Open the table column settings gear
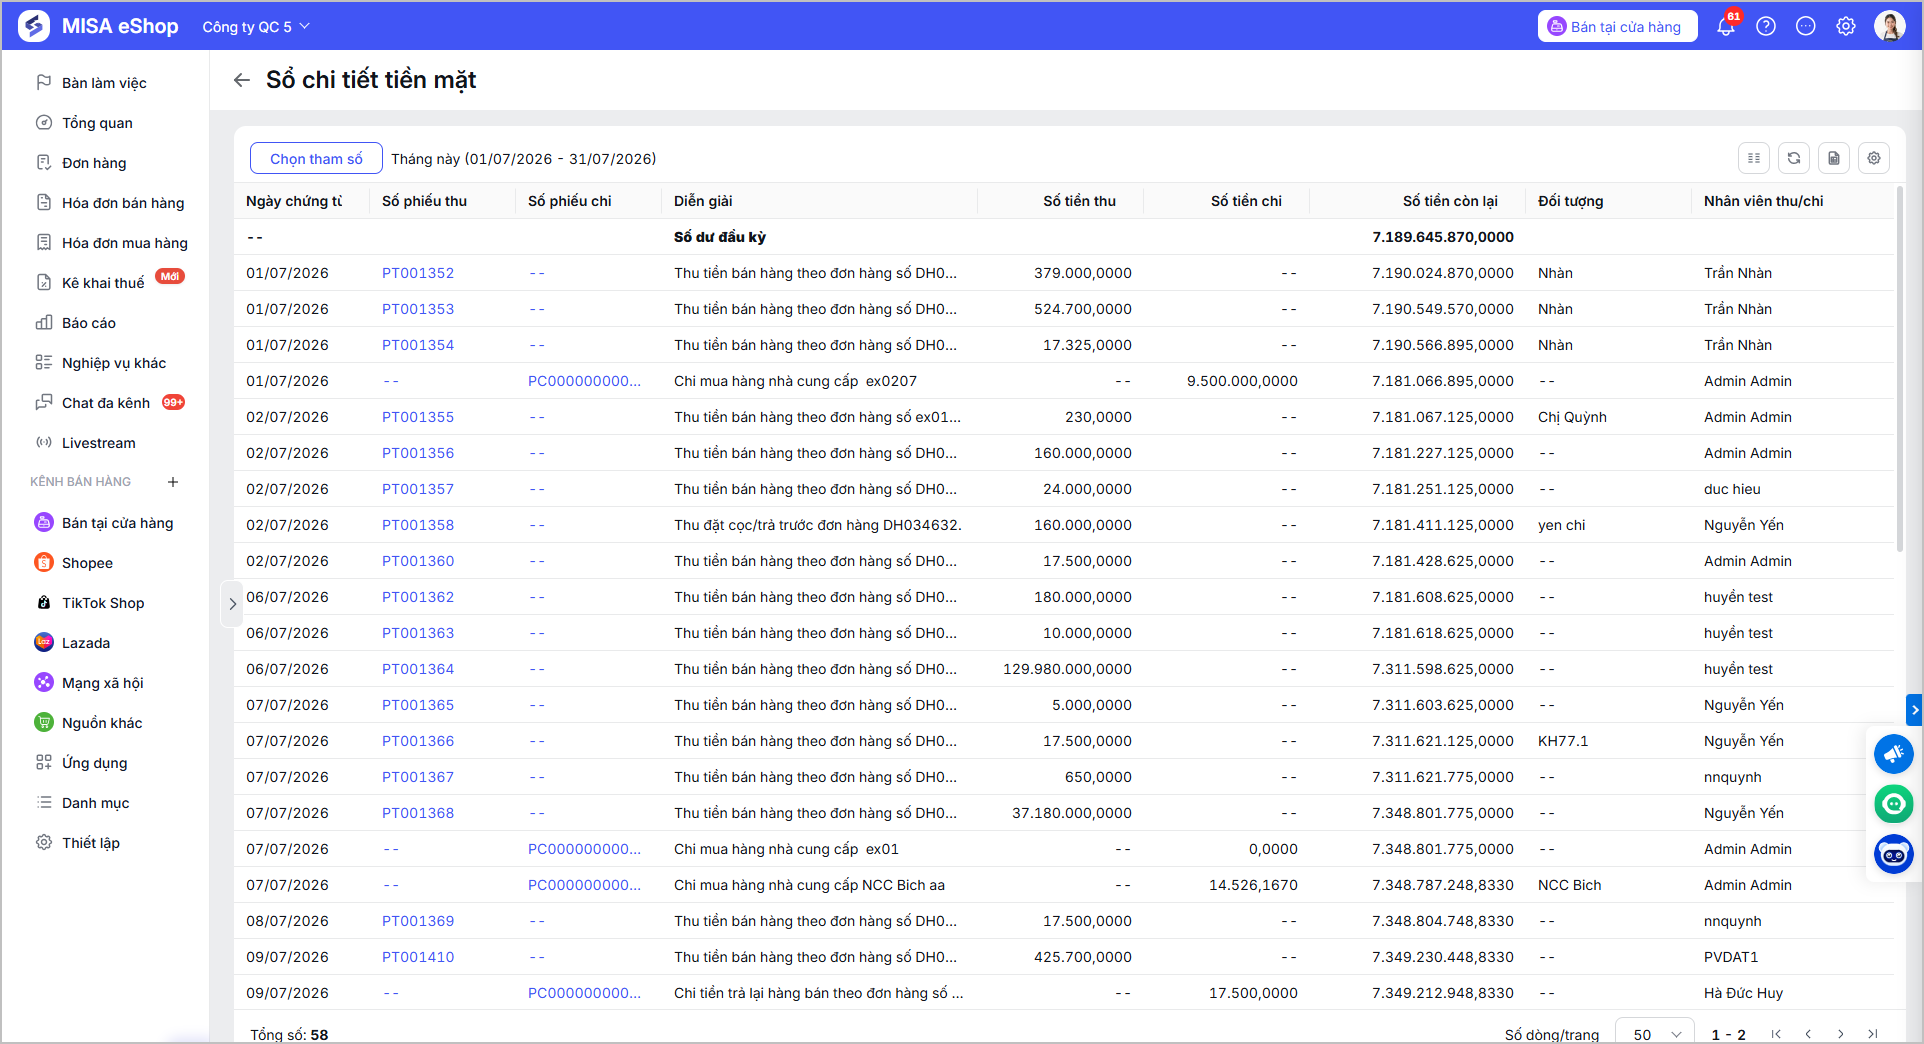This screenshot has height=1044, width=1924. (1874, 158)
